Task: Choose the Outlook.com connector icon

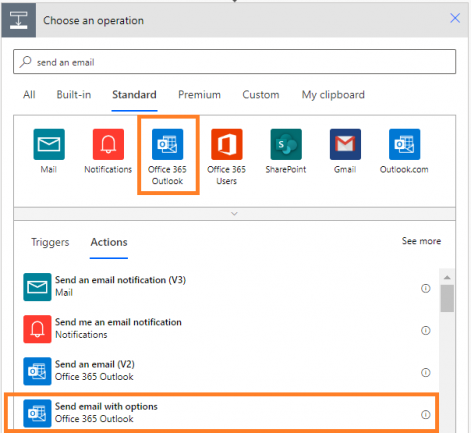Action: click(404, 144)
